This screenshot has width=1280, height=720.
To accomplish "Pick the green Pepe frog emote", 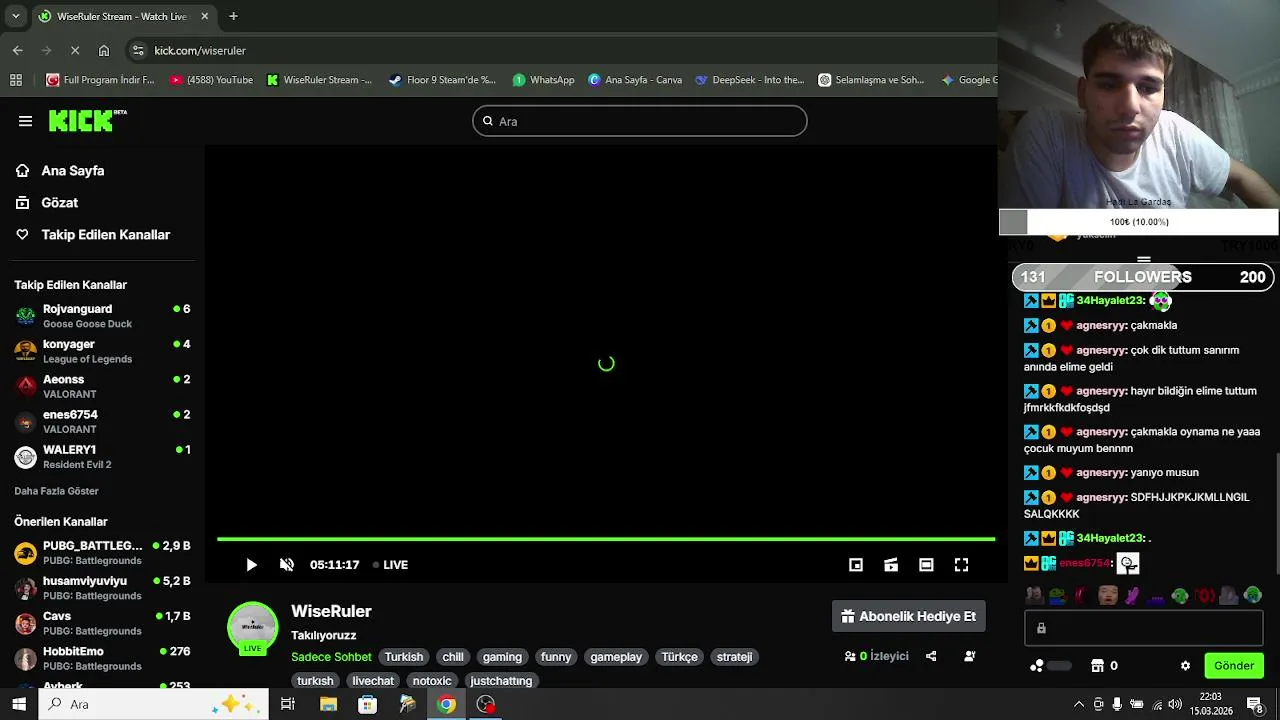I will (x=1058, y=596).
